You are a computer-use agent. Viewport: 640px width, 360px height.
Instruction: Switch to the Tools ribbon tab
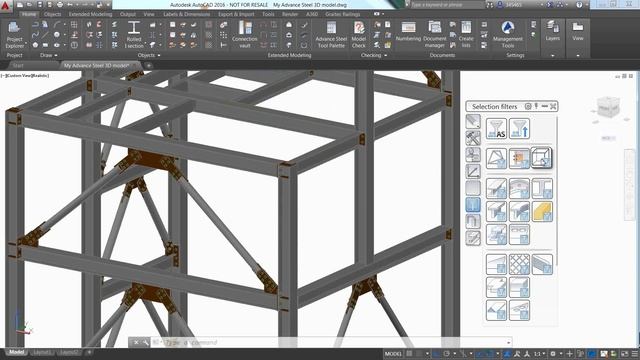pos(268,14)
